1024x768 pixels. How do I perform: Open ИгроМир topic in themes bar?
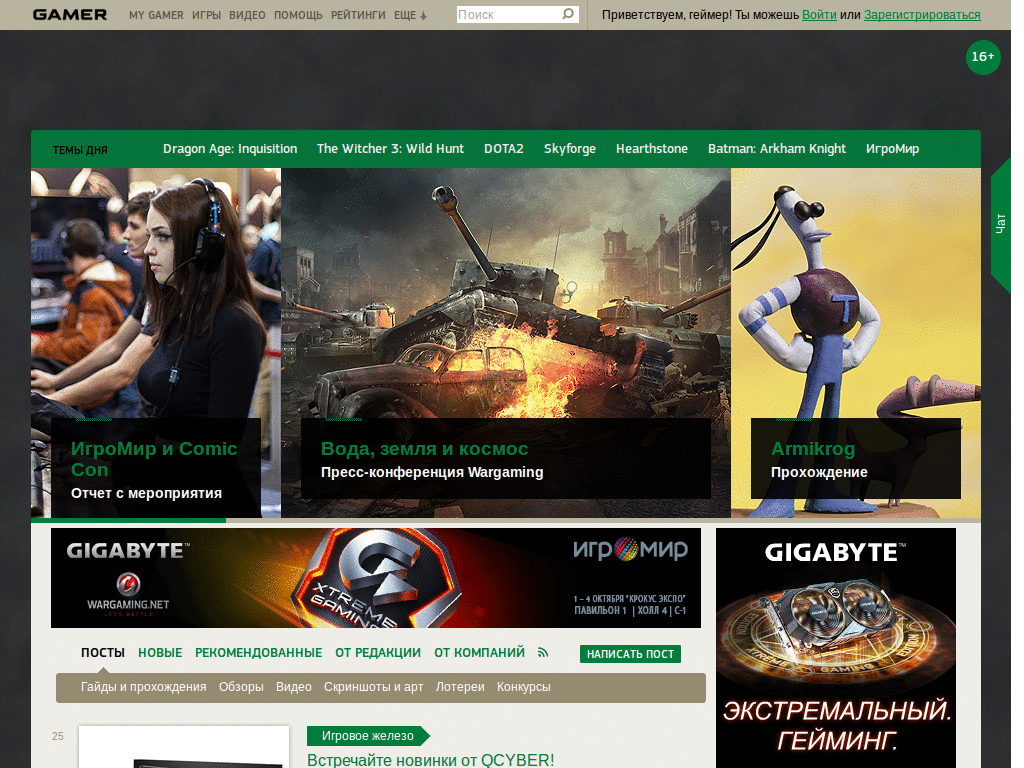click(x=892, y=149)
